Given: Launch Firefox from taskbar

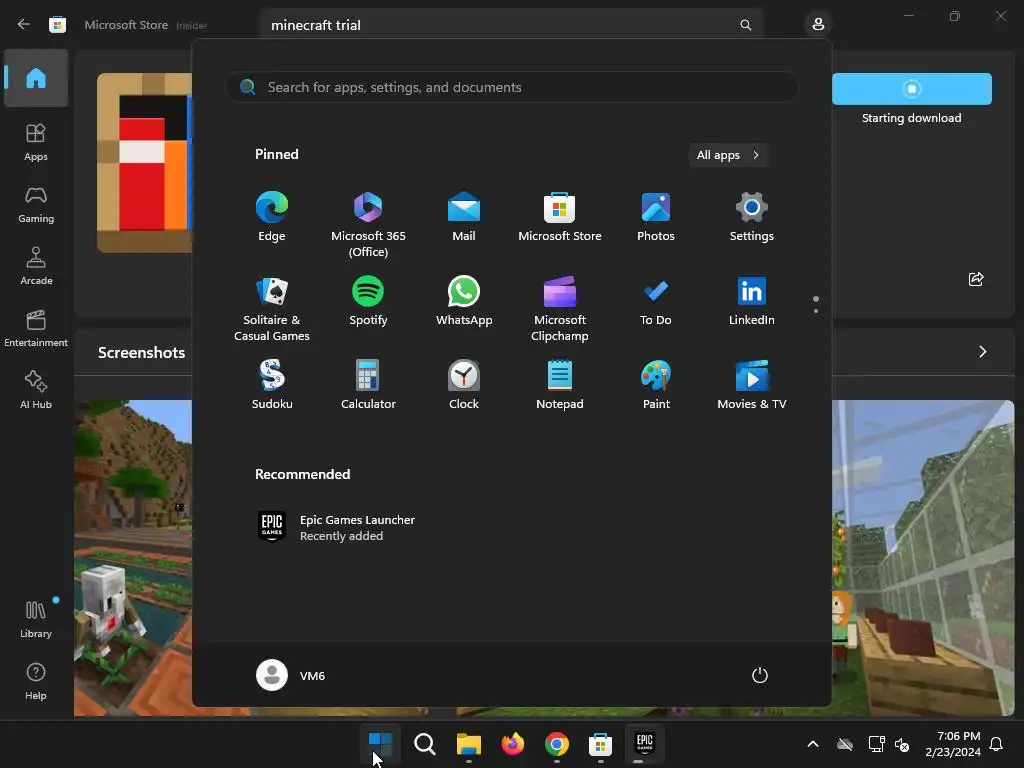Looking at the screenshot, I should [x=513, y=744].
